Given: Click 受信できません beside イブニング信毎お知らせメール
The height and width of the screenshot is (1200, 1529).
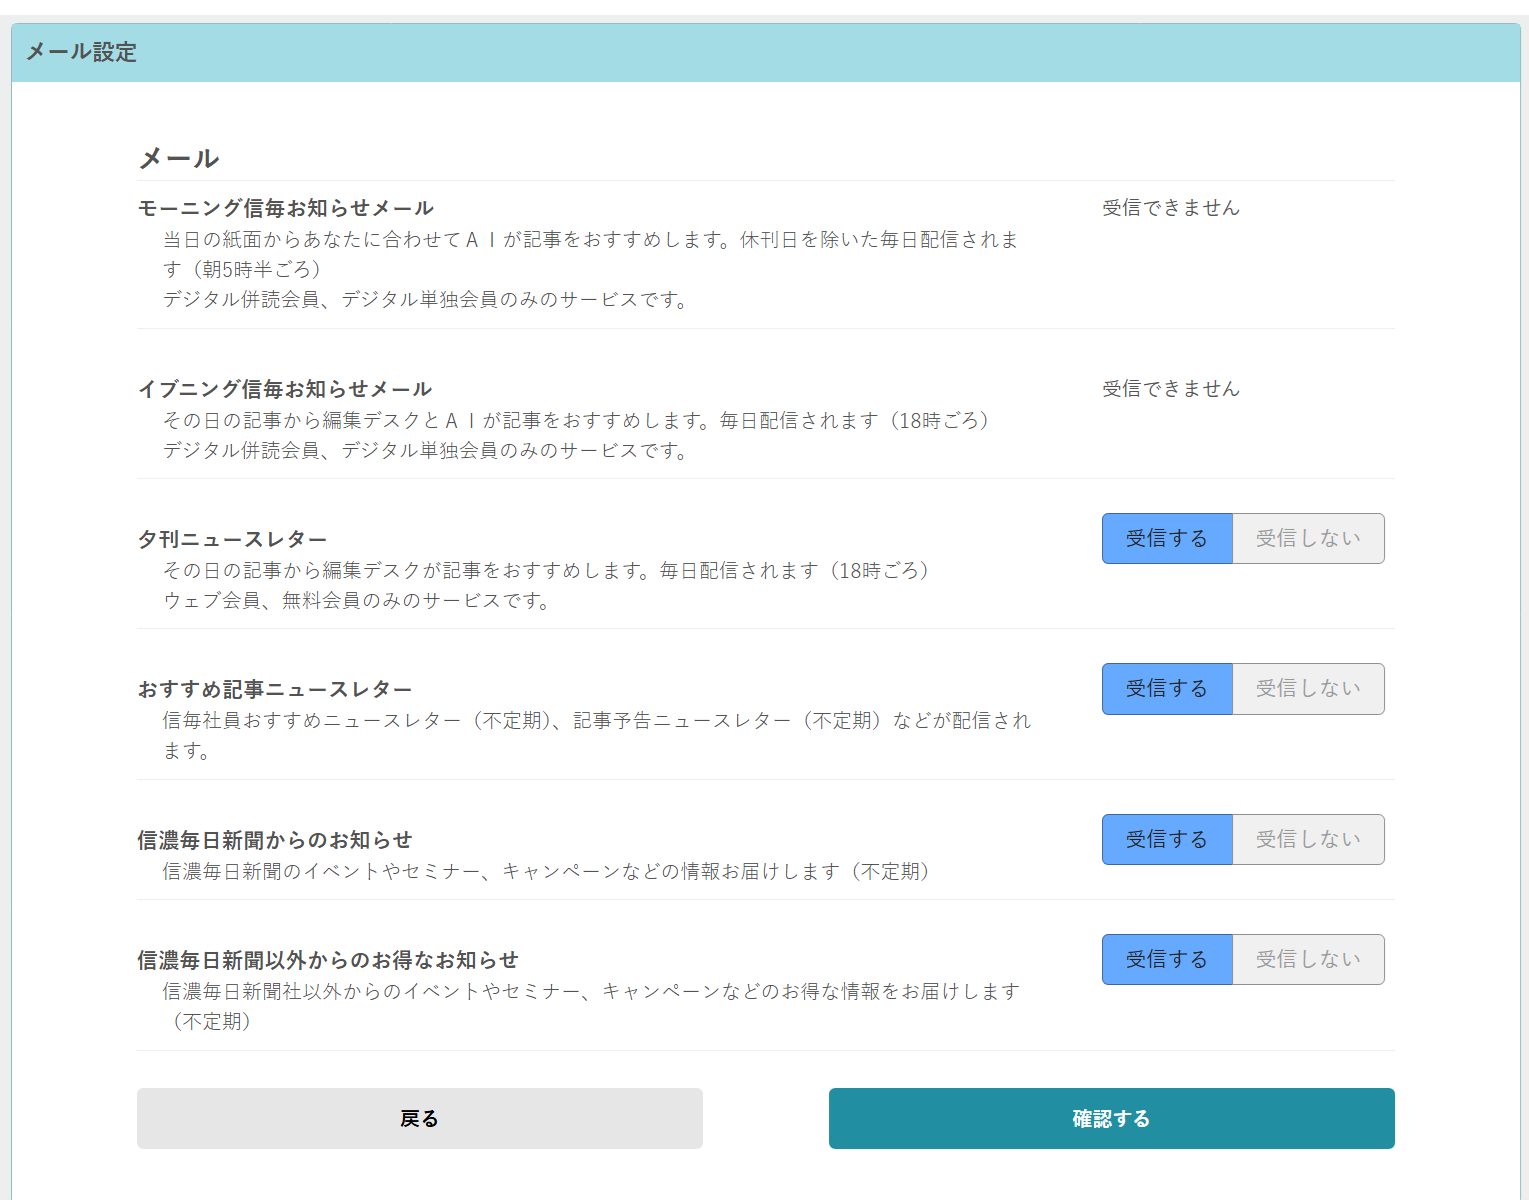Looking at the screenshot, I should point(1171,388).
